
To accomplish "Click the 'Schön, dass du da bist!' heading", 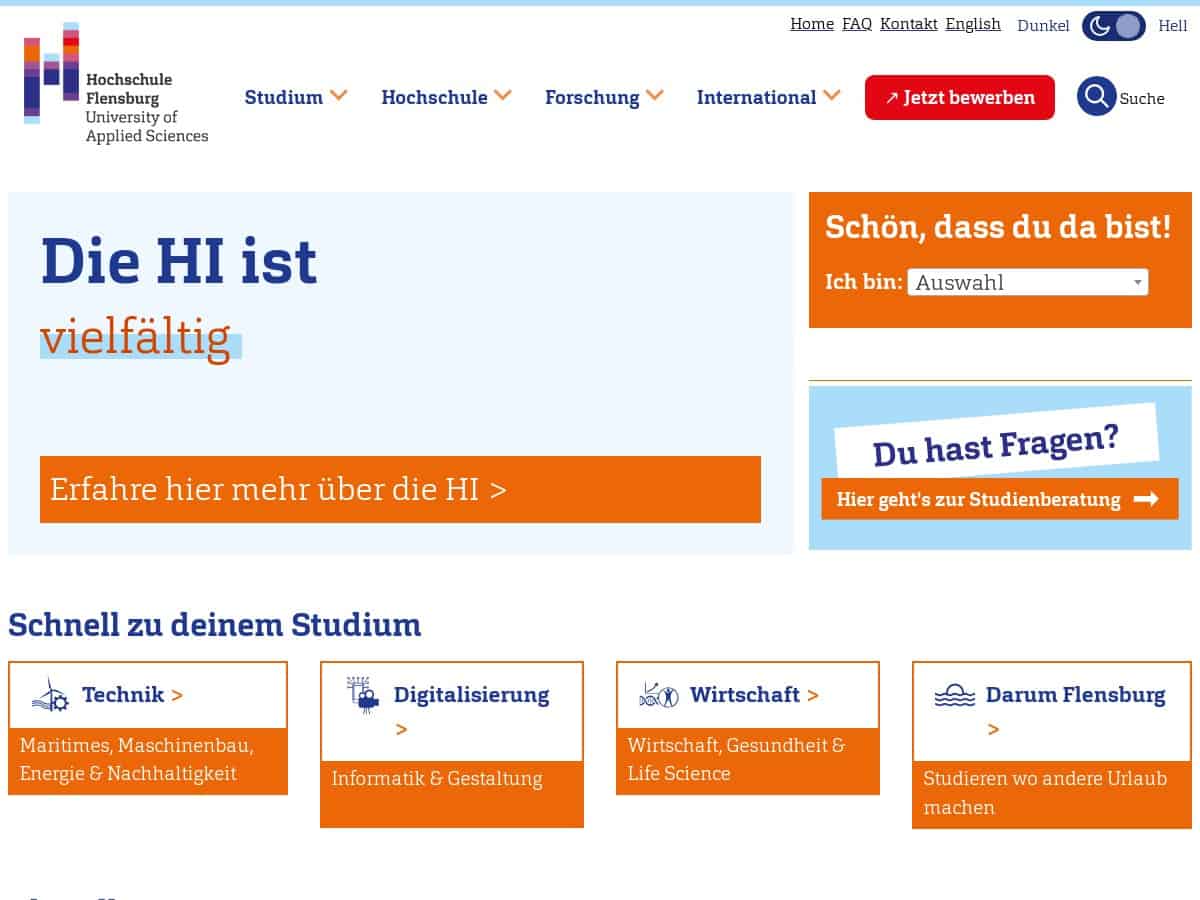I will 998,226.
